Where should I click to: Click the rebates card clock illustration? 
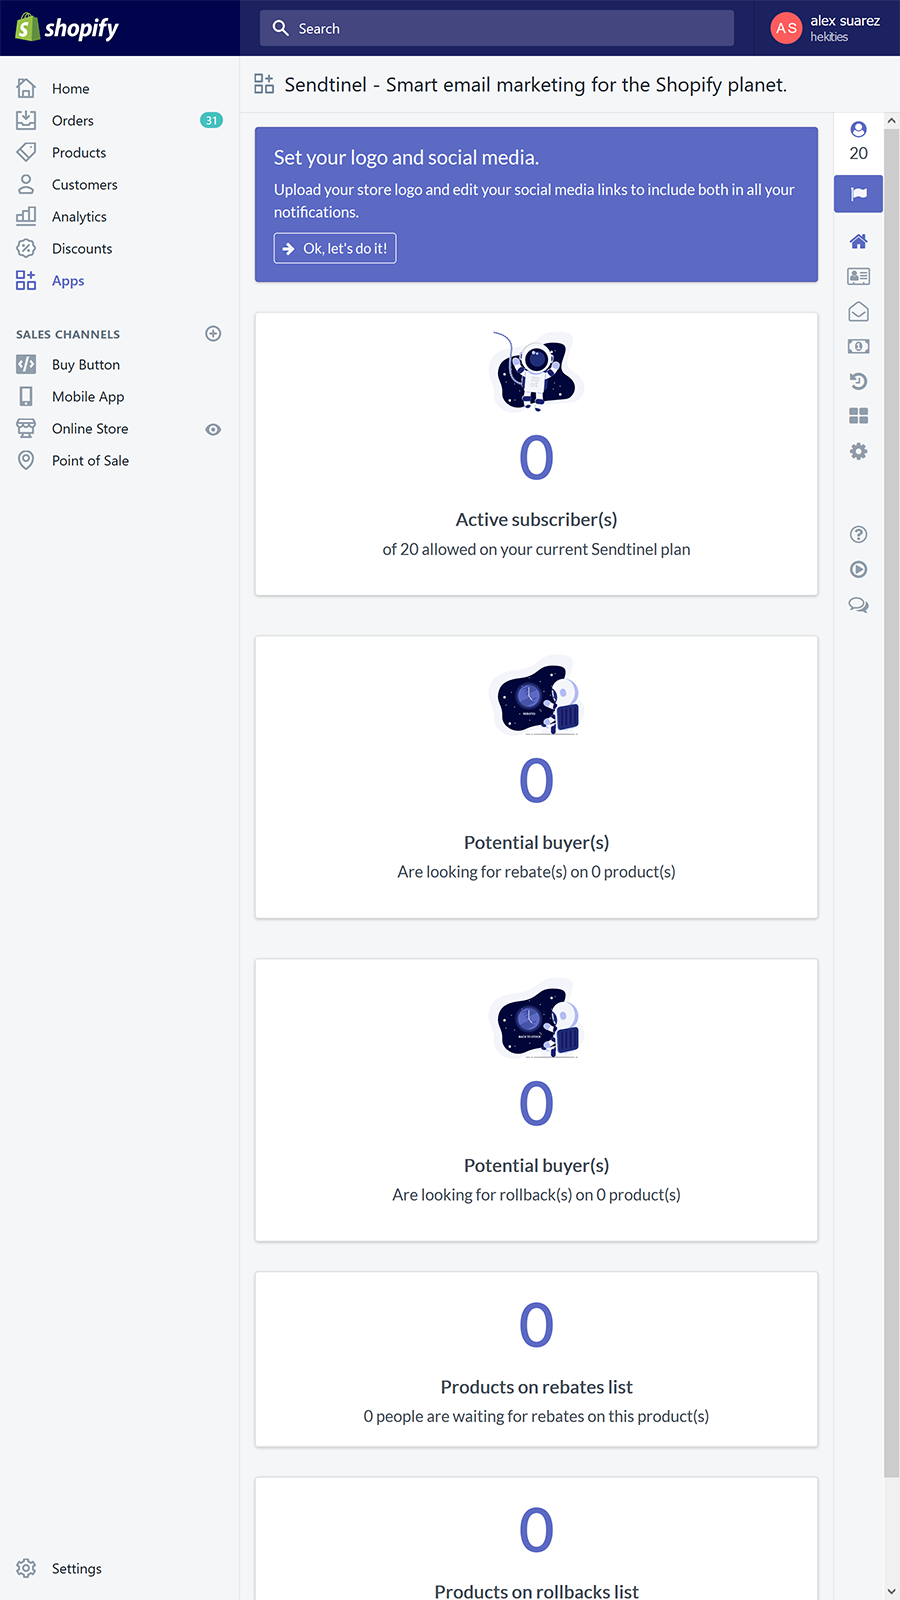click(536, 695)
